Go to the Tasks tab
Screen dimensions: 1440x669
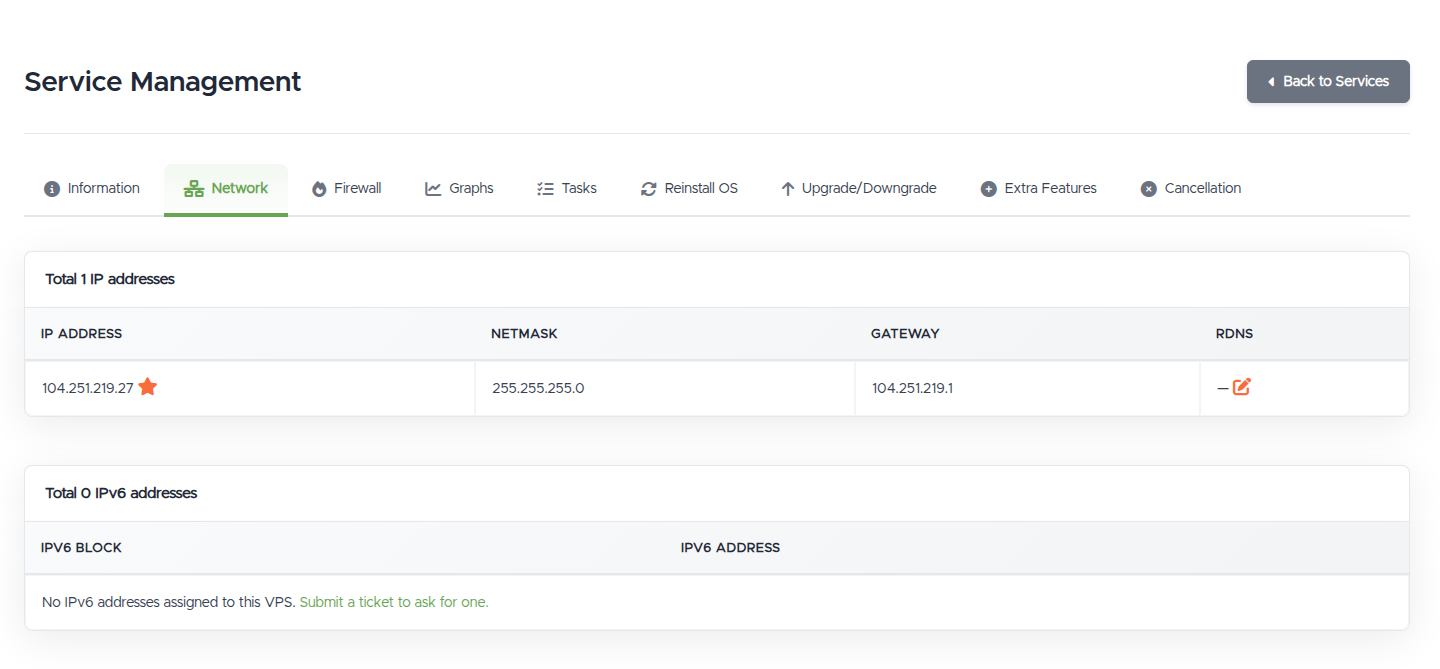[x=567, y=188]
